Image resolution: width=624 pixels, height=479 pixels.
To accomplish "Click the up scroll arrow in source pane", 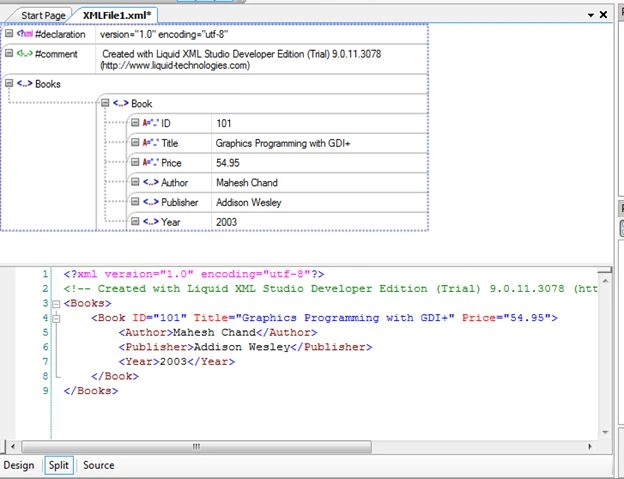I will click(x=605, y=280).
